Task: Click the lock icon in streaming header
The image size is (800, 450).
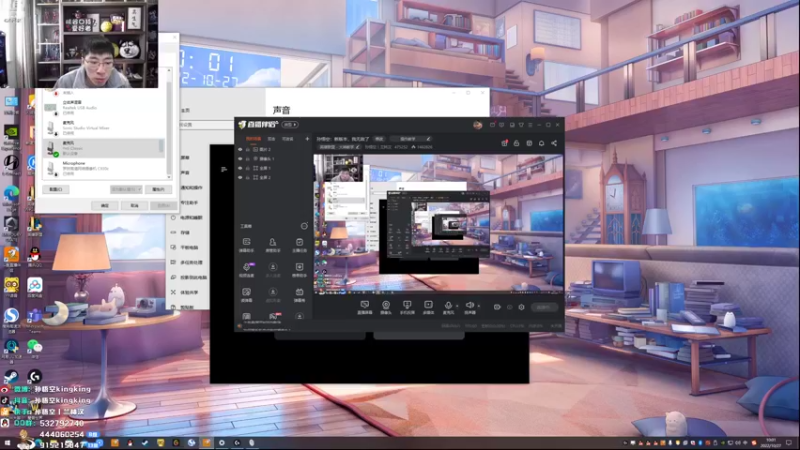Action: (x=516, y=143)
